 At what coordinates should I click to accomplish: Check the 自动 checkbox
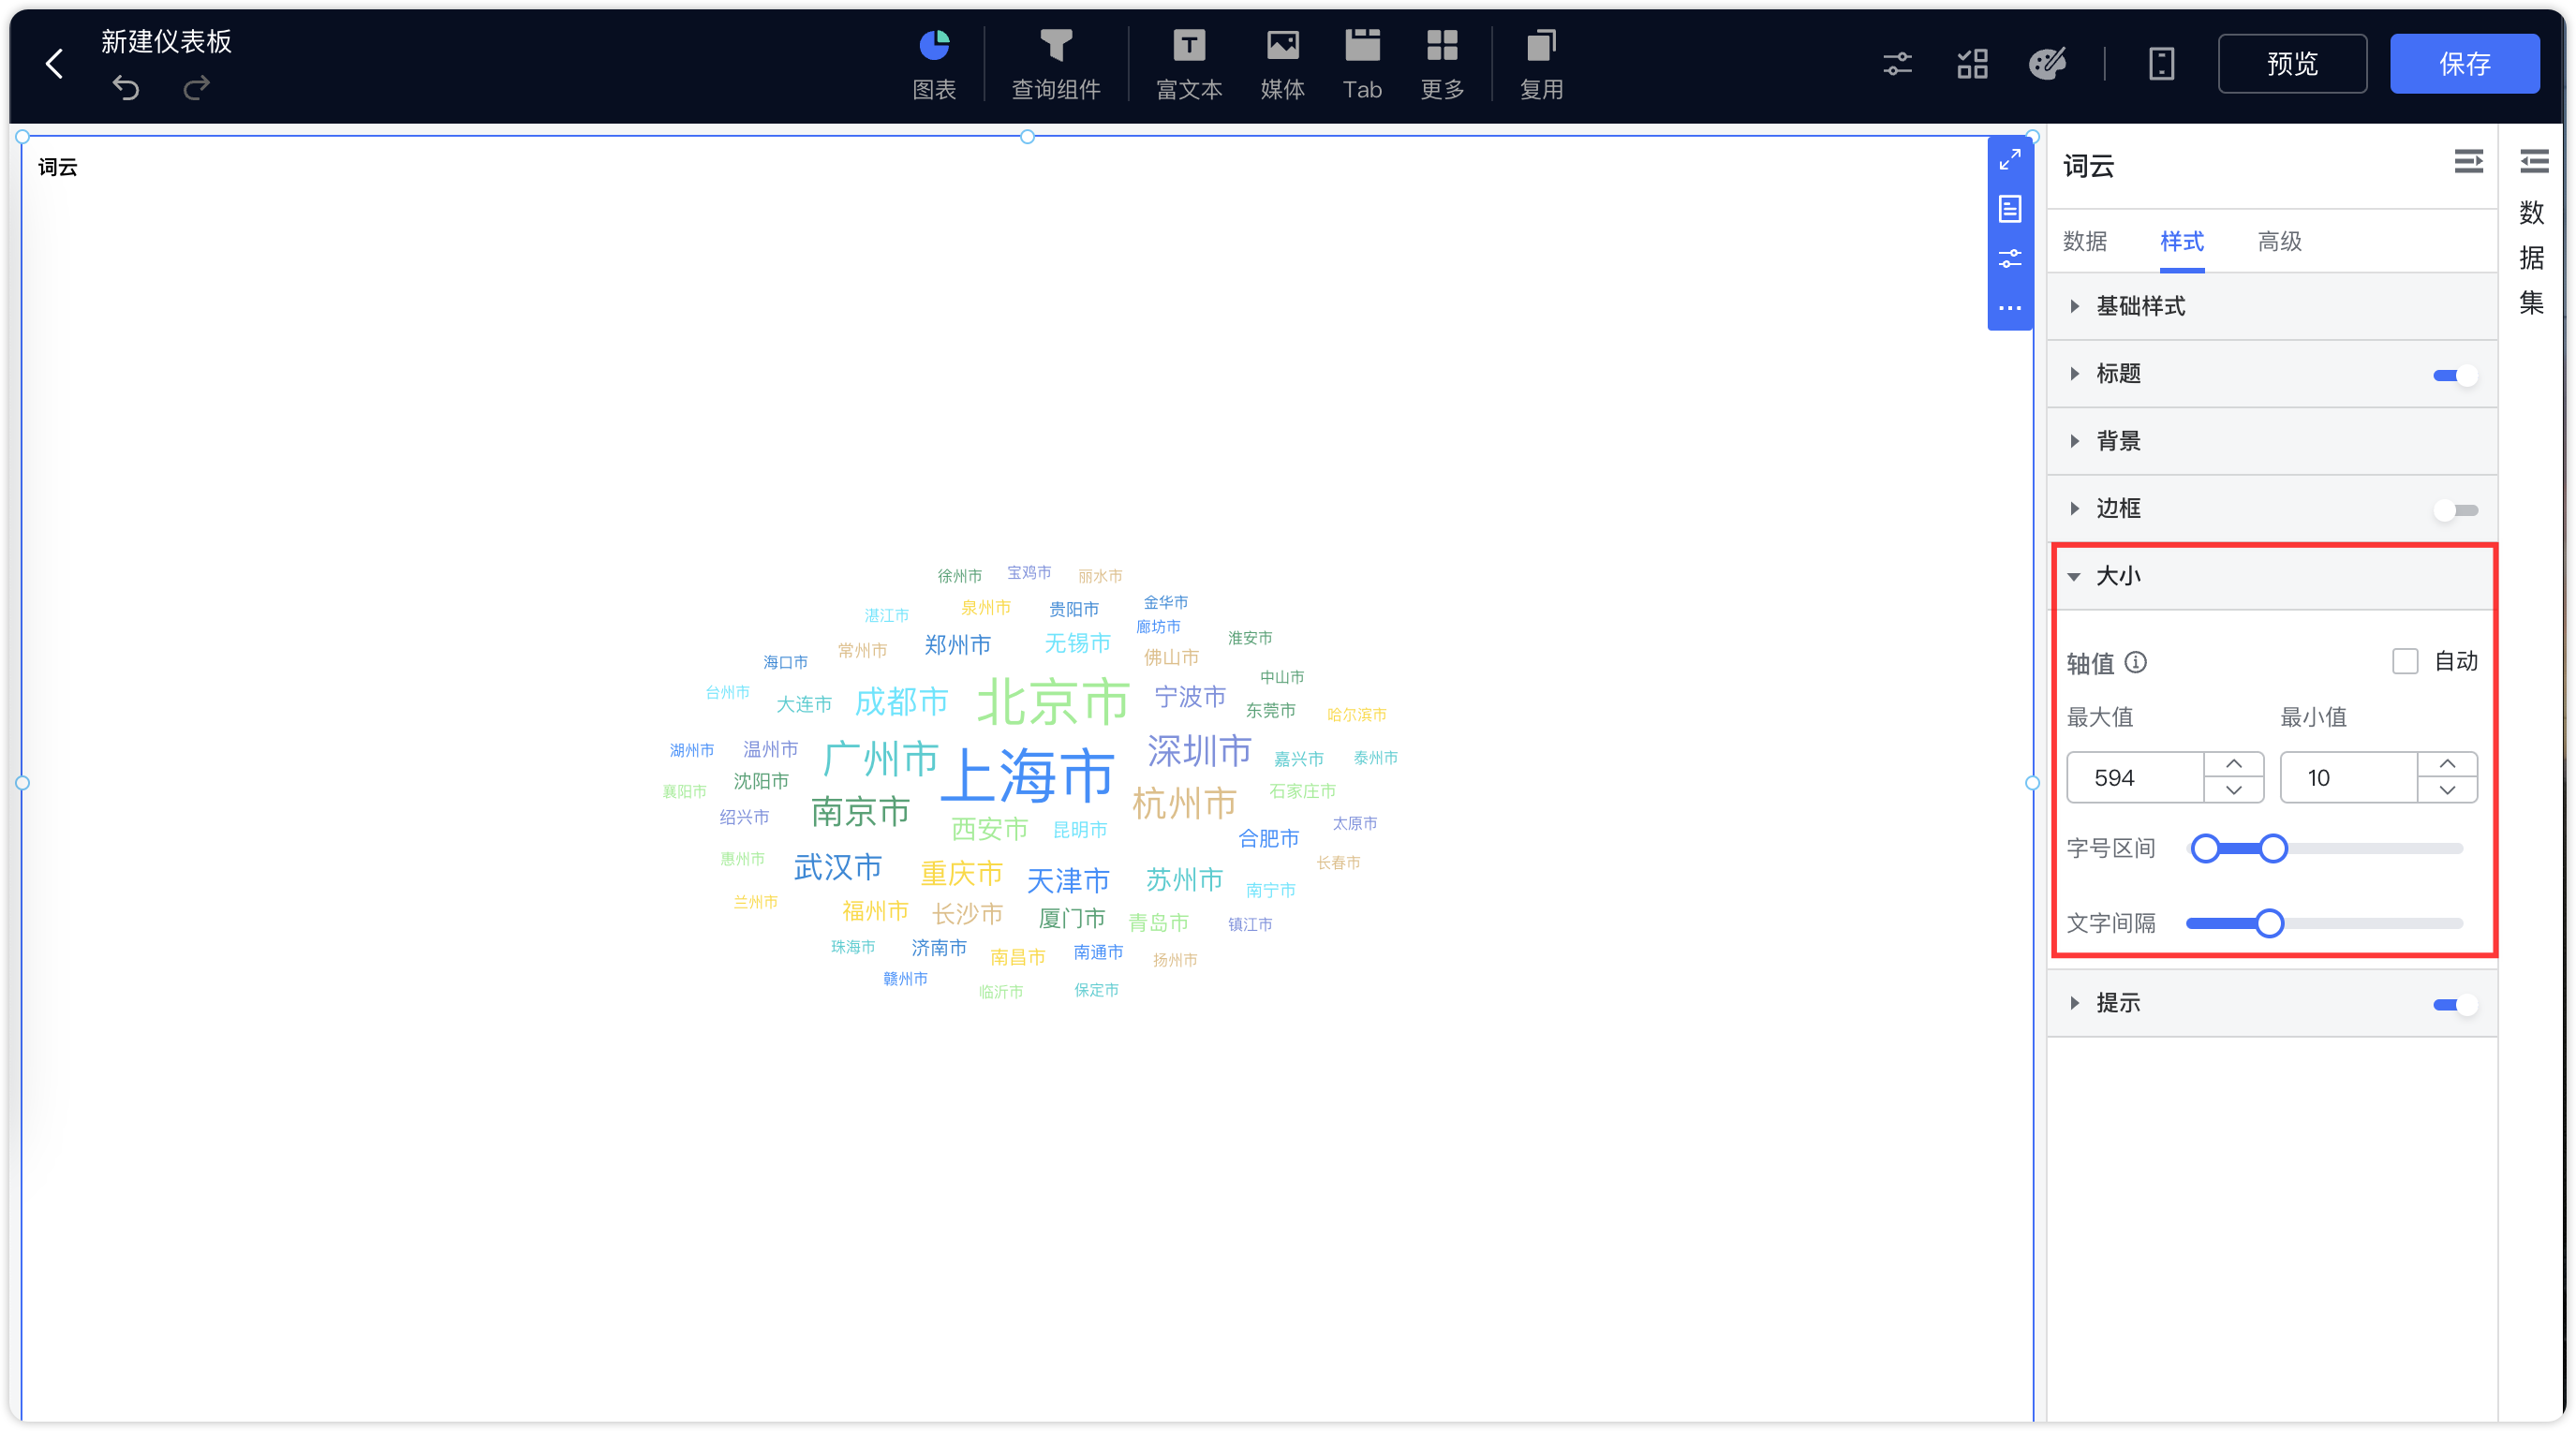(x=2404, y=661)
